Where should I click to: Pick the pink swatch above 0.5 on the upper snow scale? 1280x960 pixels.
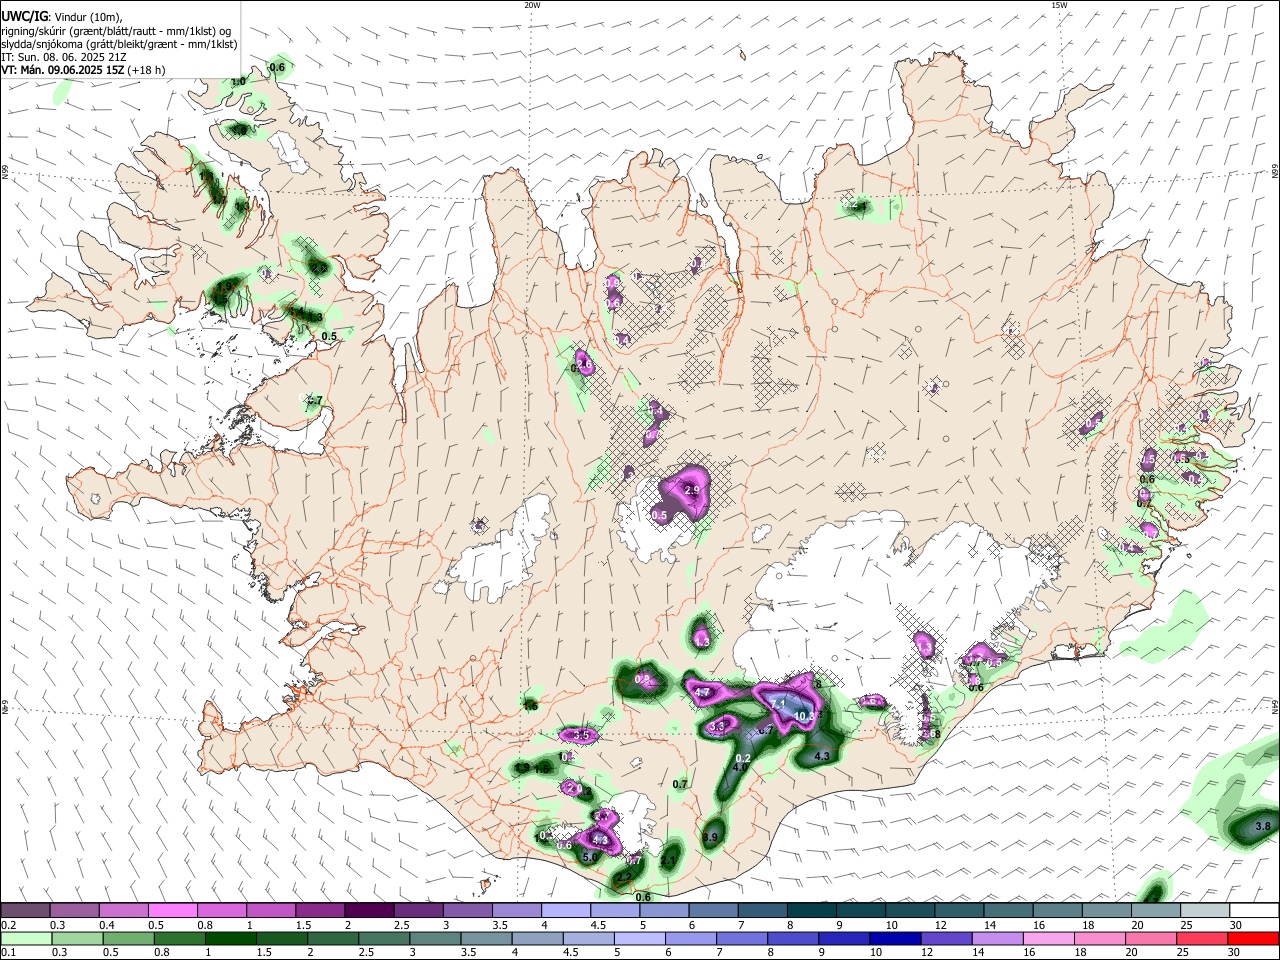[x=172, y=911]
